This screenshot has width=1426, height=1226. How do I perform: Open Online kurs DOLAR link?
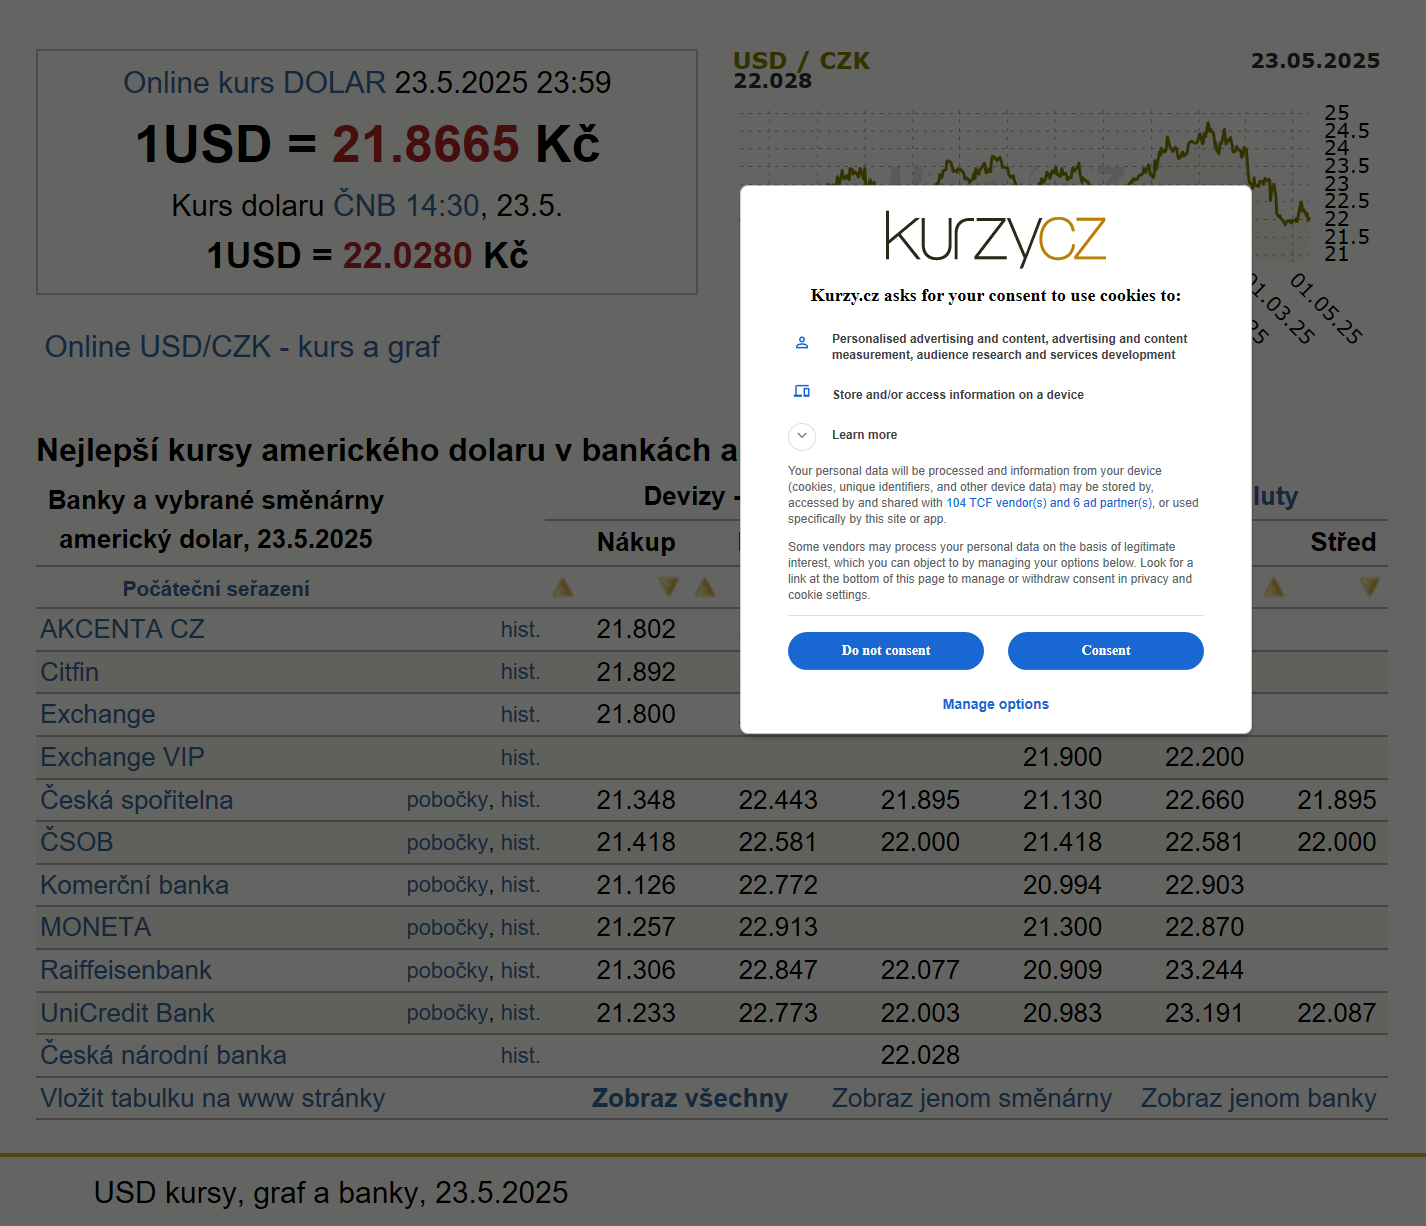pos(254,82)
